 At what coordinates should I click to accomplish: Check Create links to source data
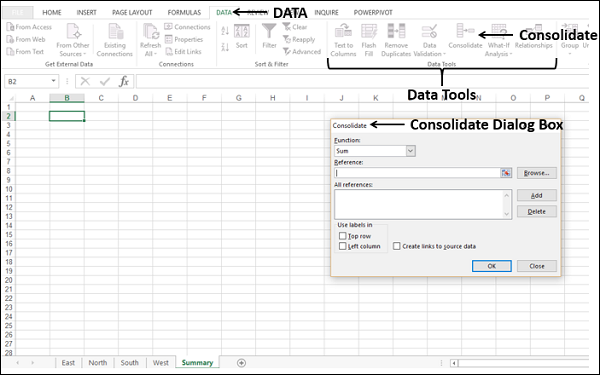click(397, 246)
